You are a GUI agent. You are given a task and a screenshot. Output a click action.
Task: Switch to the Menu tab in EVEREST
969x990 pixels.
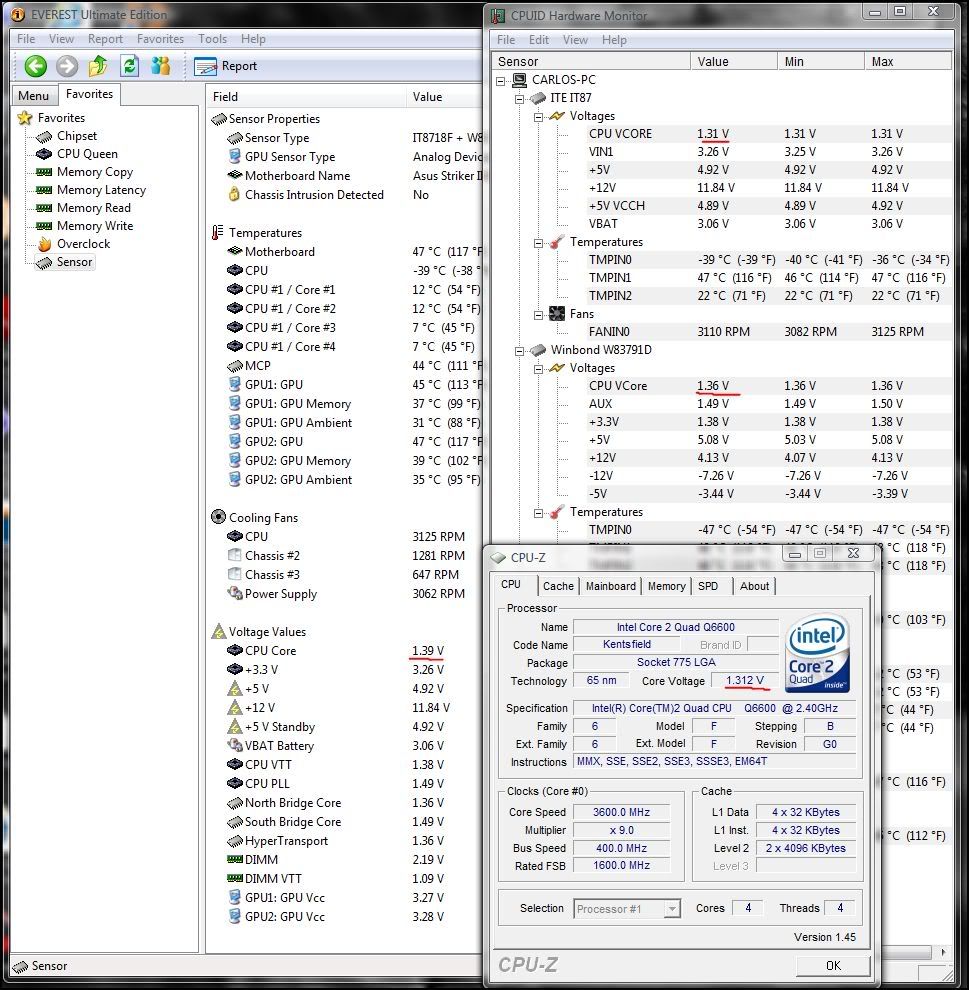click(x=33, y=96)
